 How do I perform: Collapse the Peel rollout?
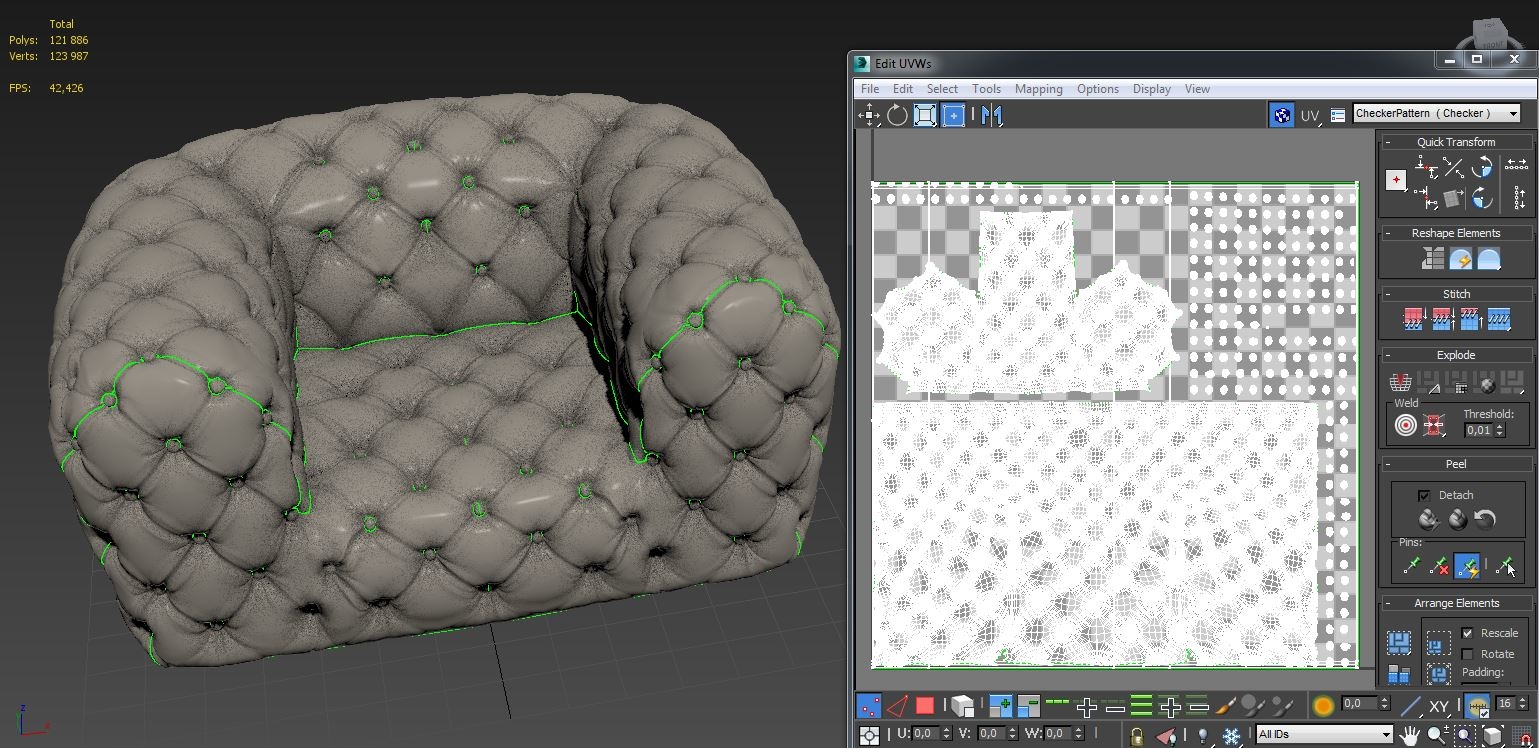pos(1456,464)
